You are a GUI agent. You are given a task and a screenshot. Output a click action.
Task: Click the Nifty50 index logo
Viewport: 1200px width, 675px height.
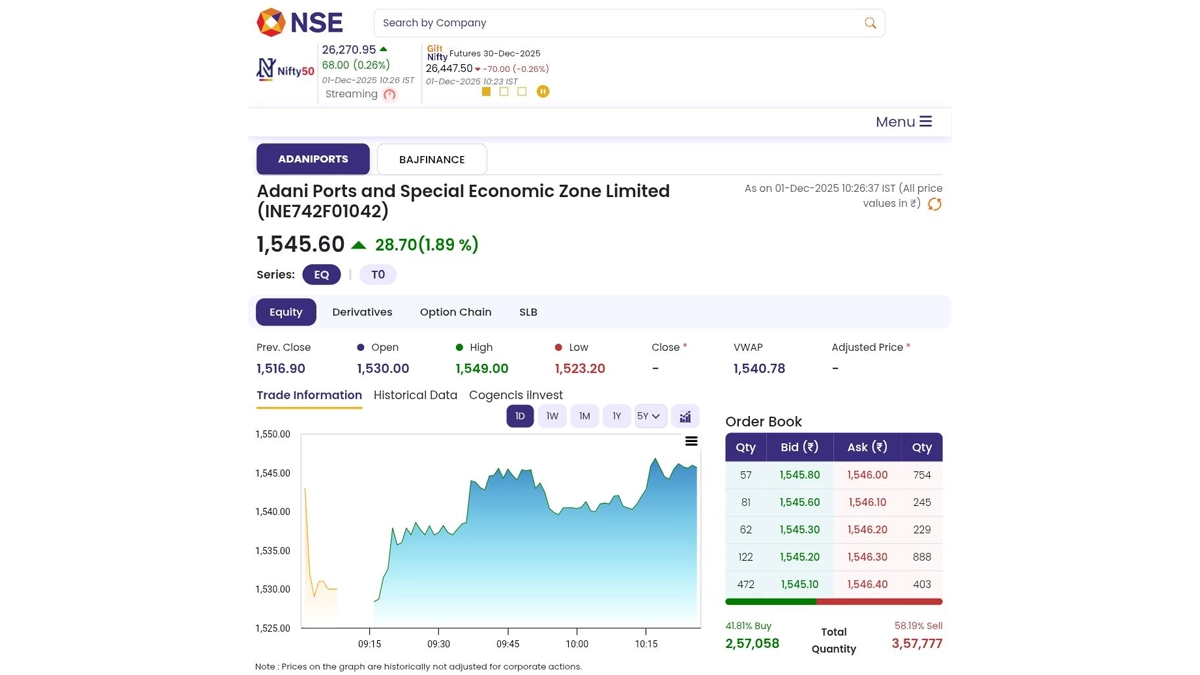click(285, 70)
